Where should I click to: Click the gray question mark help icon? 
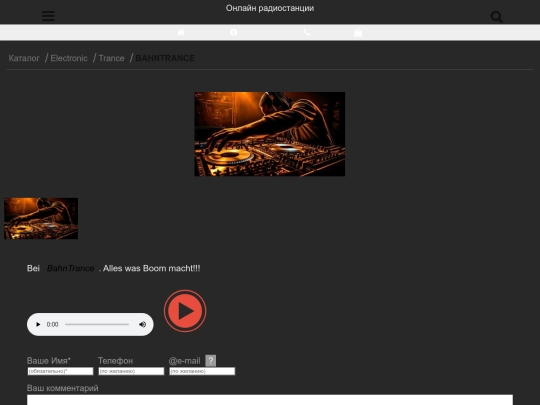click(x=211, y=361)
